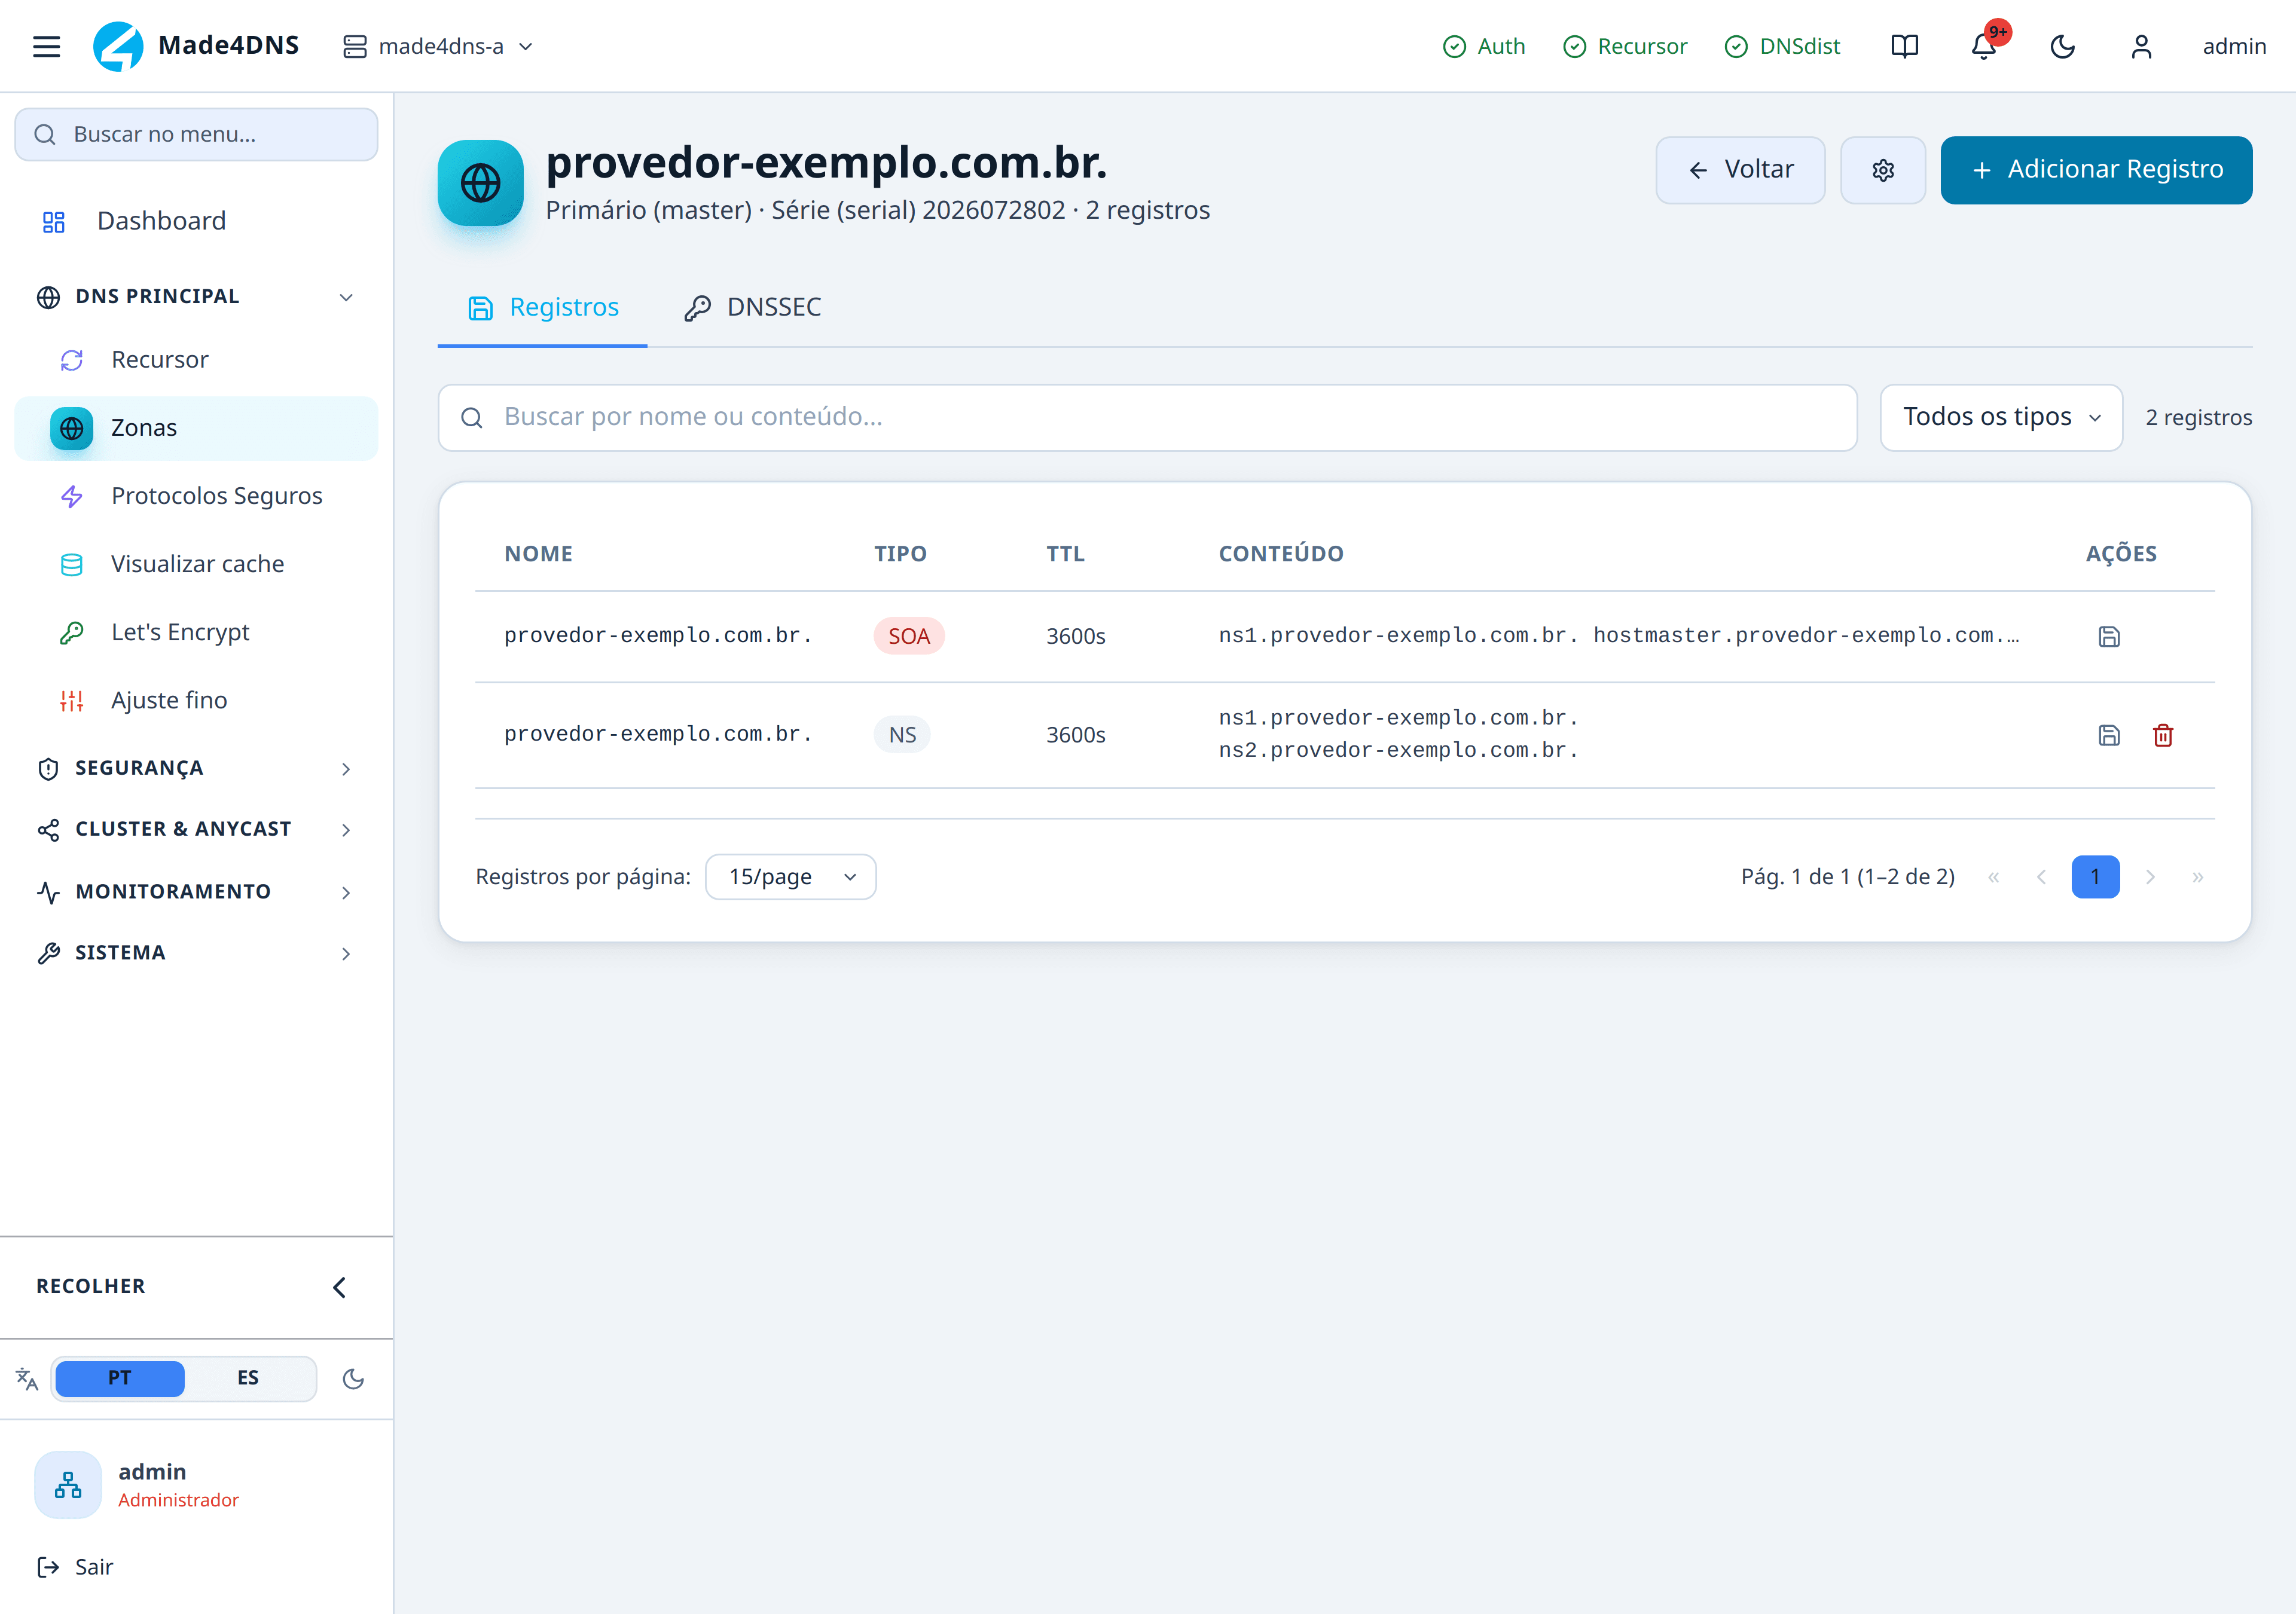The image size is (2296, 1614).
Task: Open Visualizar cache menu item
Action: (x=196, y=564)
